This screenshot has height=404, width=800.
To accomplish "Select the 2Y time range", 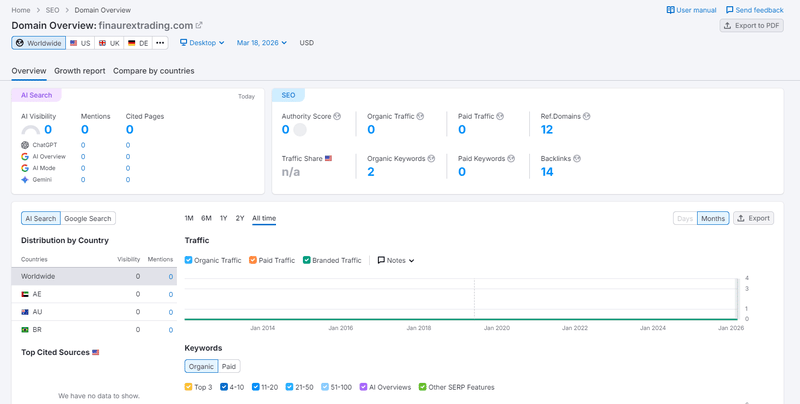I will click(240, 218).
